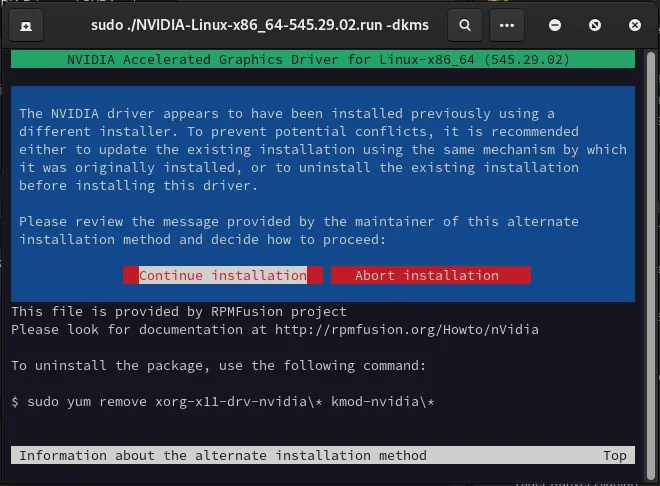Minimize the terminal window
Image resolution: width=660 pixels, height=486 pixels.
[555, 25]
